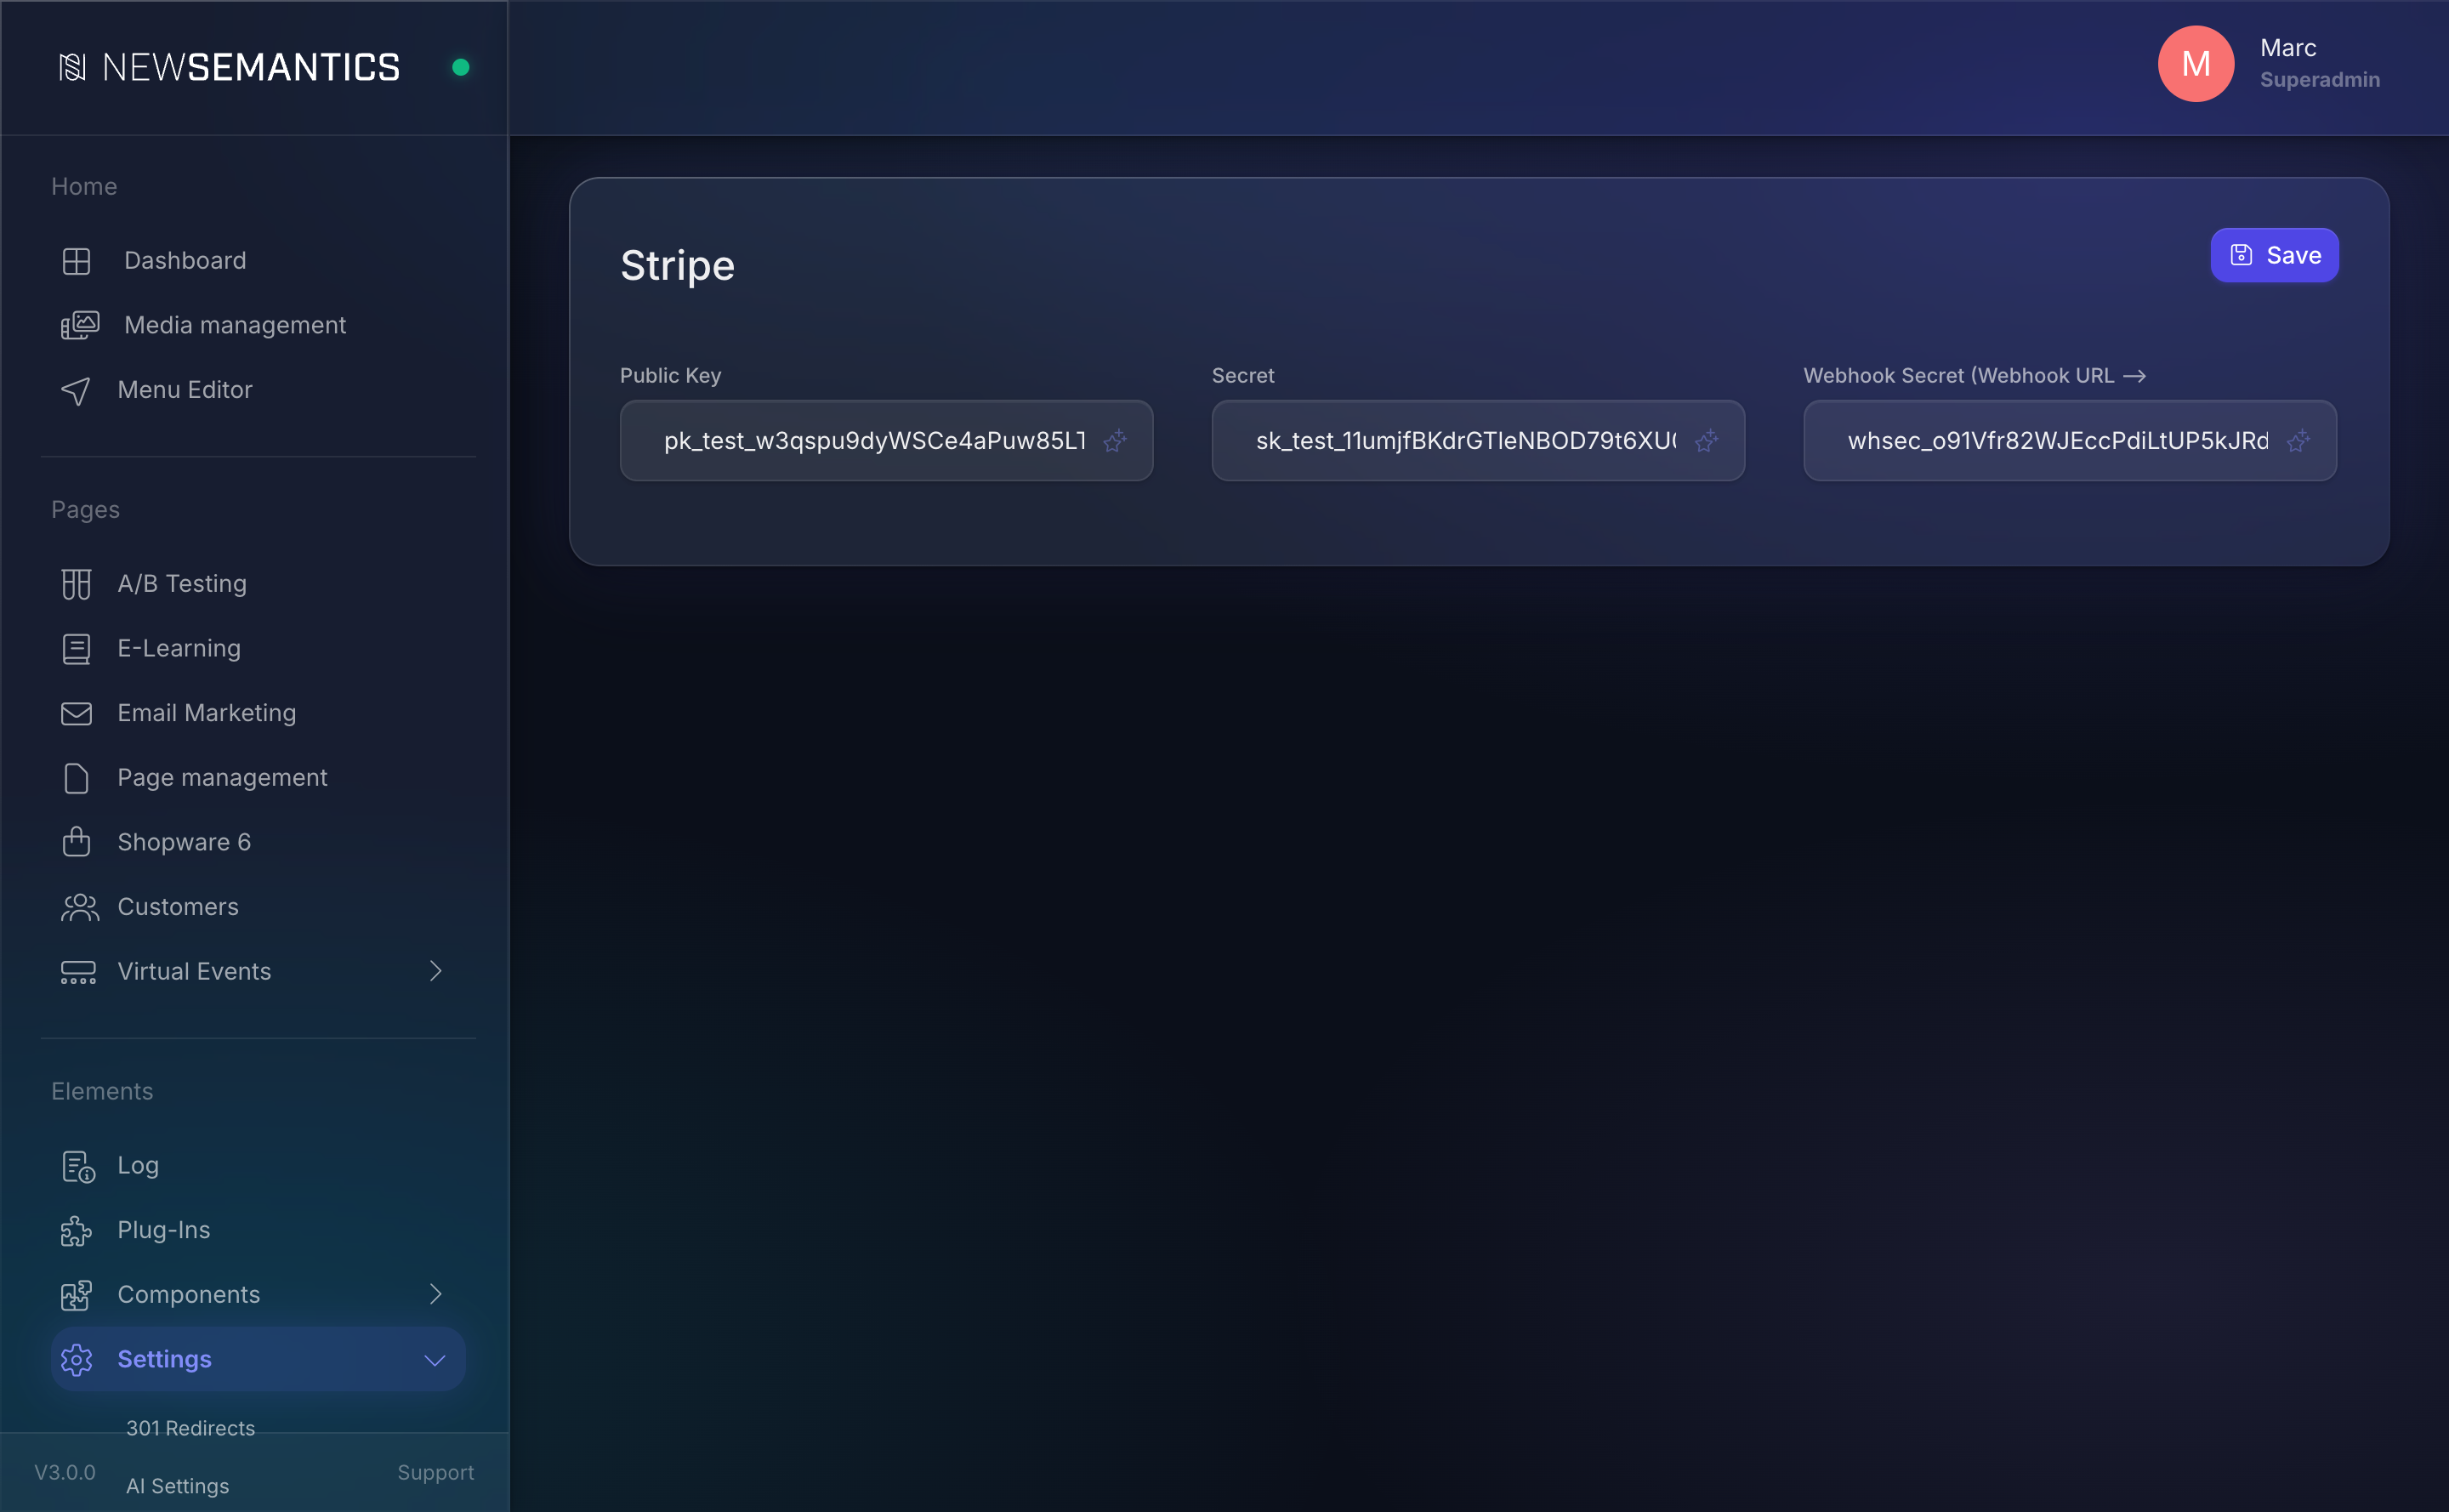The image size is (2449, 1512).
Task: Focus the Secret key input field
Action: [x=1478, y=441]
